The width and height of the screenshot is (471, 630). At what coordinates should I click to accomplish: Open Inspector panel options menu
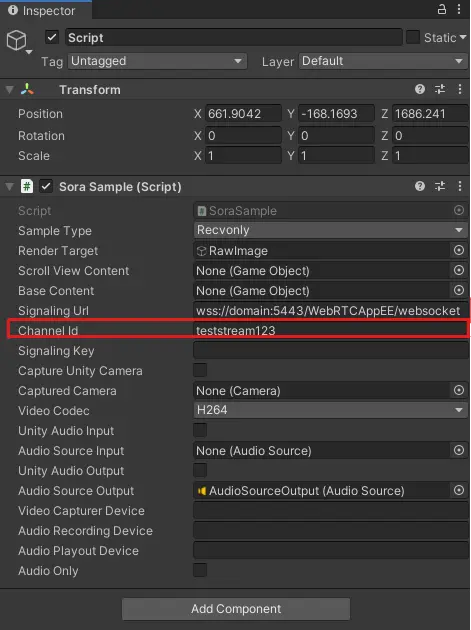[459, 9]
